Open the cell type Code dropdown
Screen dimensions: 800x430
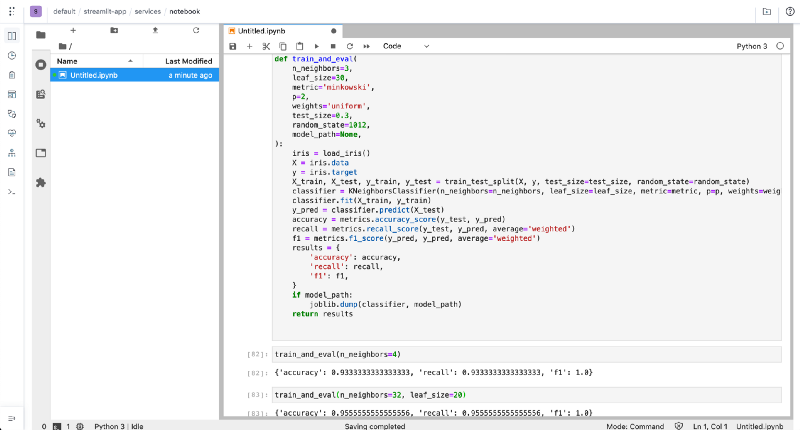point(406,46)
